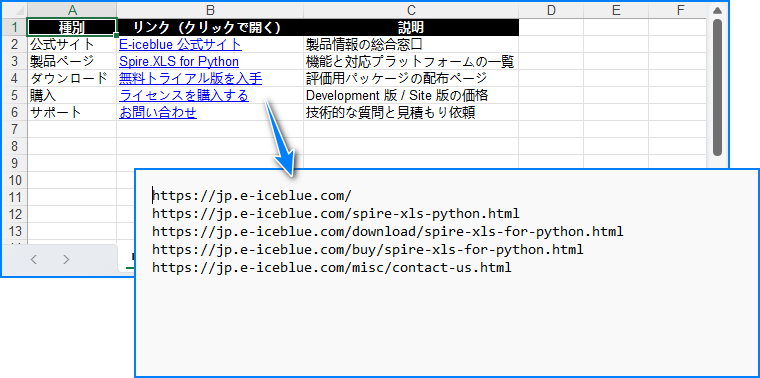Select cell Development 版 / Site 版の価格
This screenshot has height=378, width=760.
[411, 95]
